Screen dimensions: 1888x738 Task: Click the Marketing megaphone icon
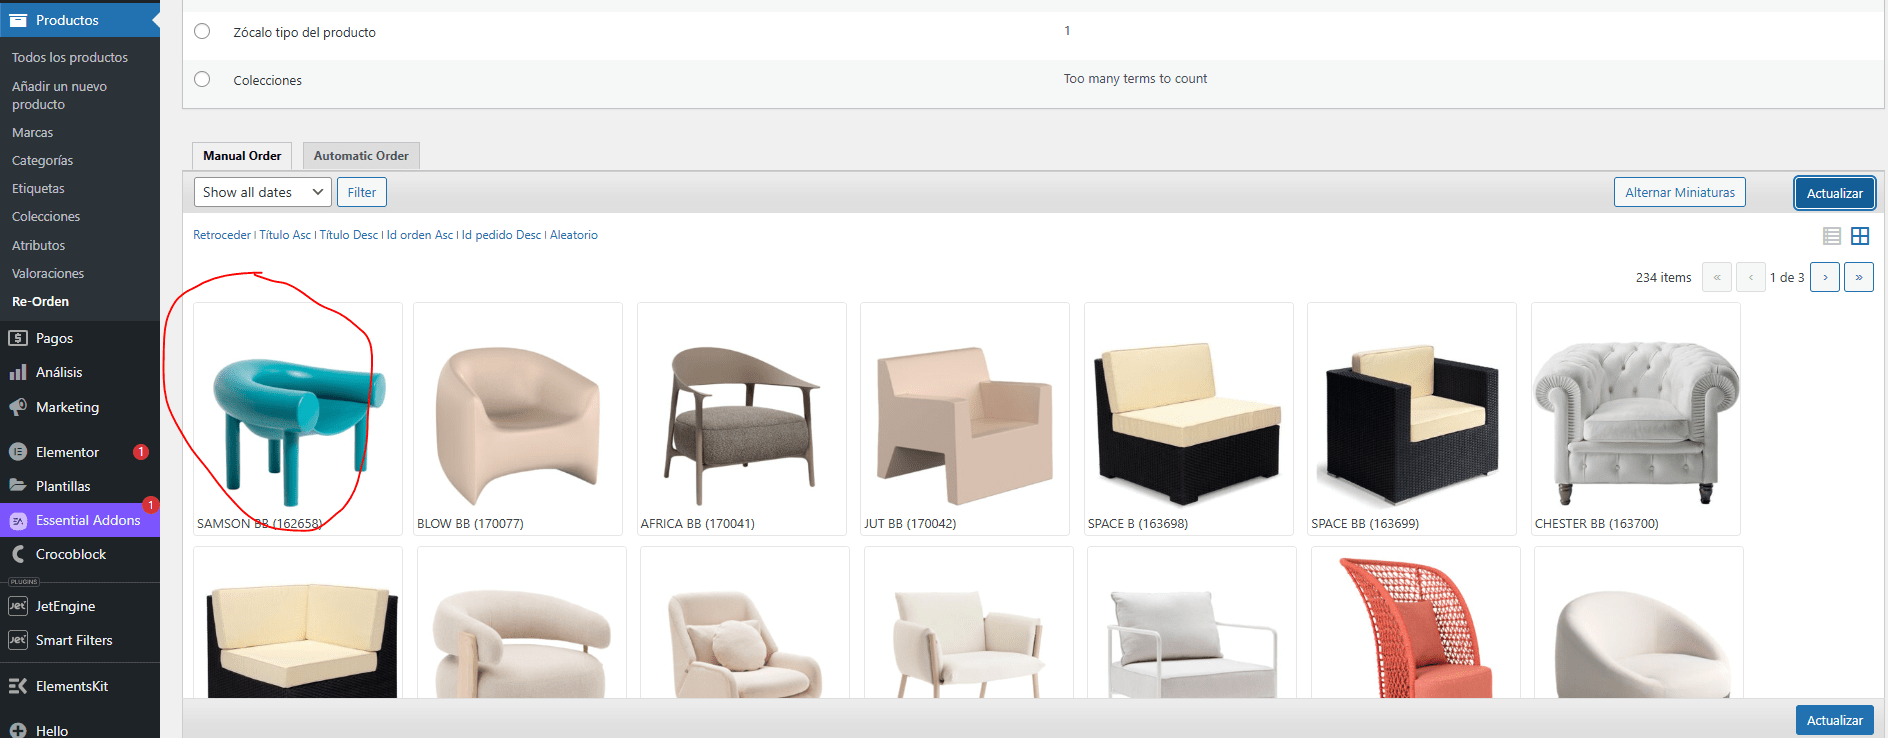point(18,407)
